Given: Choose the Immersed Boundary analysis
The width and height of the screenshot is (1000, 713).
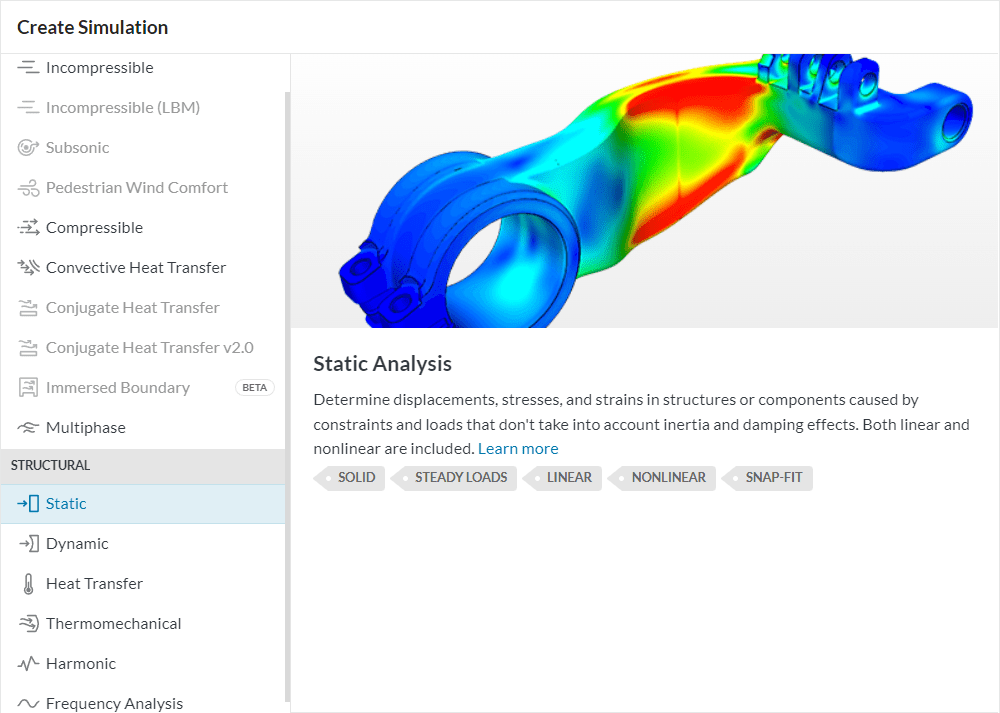Looking at the screenshot, I should [x=117, y=387].
